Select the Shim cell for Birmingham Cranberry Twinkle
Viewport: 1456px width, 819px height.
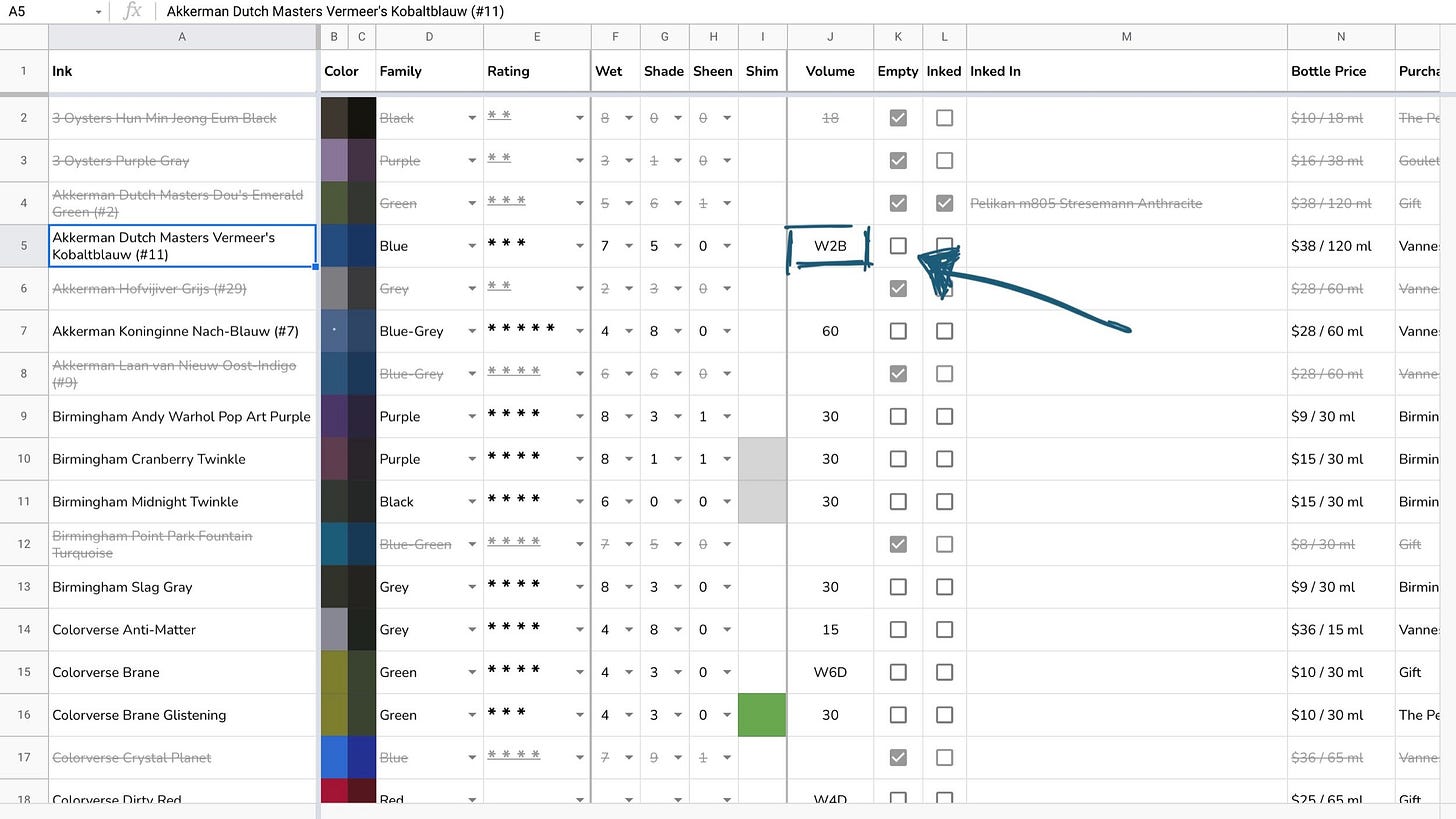point(762,459)
